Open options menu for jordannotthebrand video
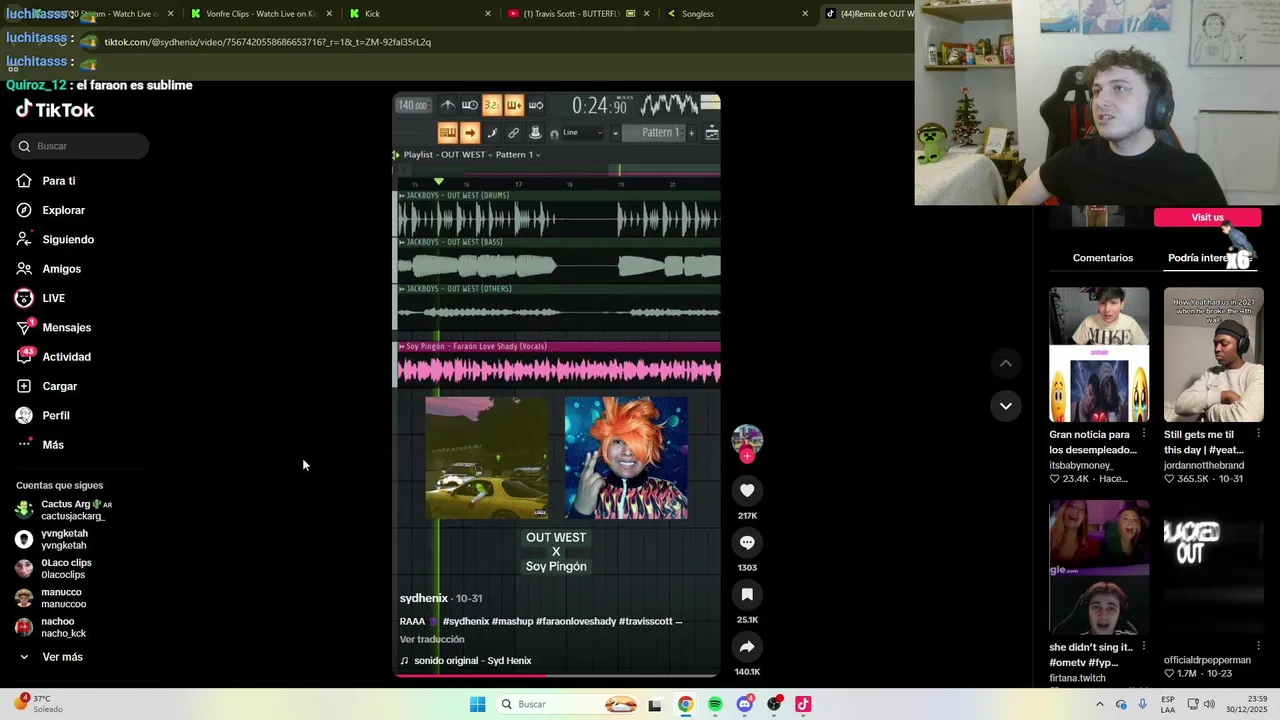The image size is (1280, 720). [x=1258, y=434]
